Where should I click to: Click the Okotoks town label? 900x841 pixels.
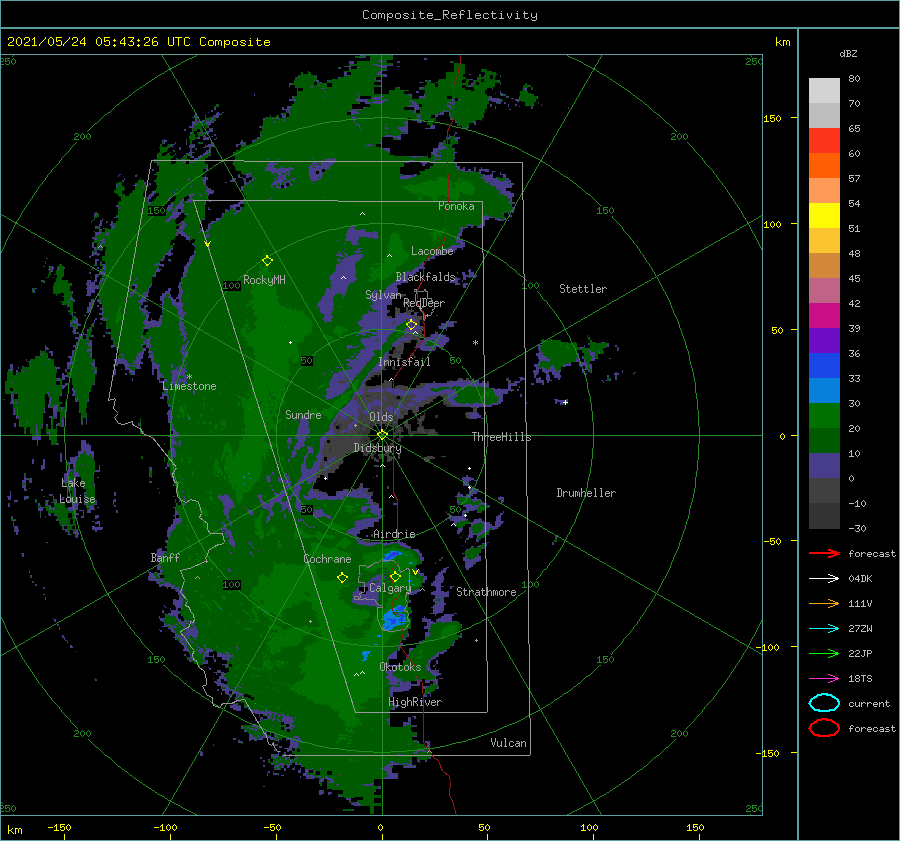400,667
